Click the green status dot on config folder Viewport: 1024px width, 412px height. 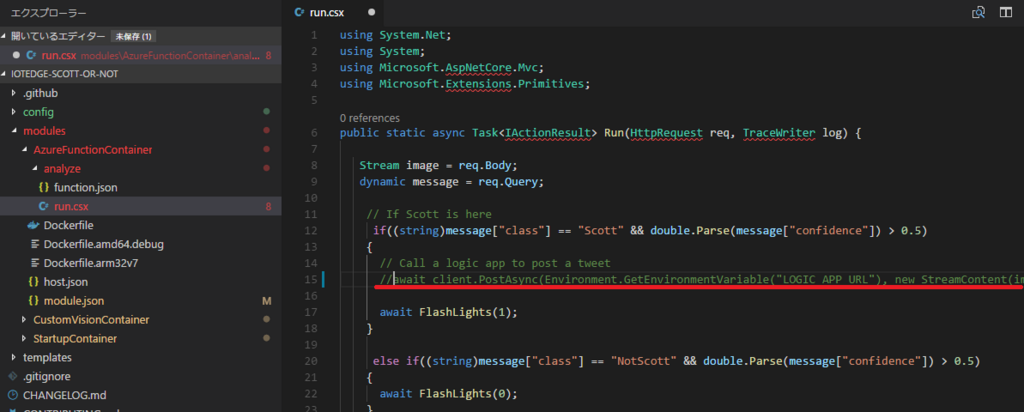(x=266, y=112)
